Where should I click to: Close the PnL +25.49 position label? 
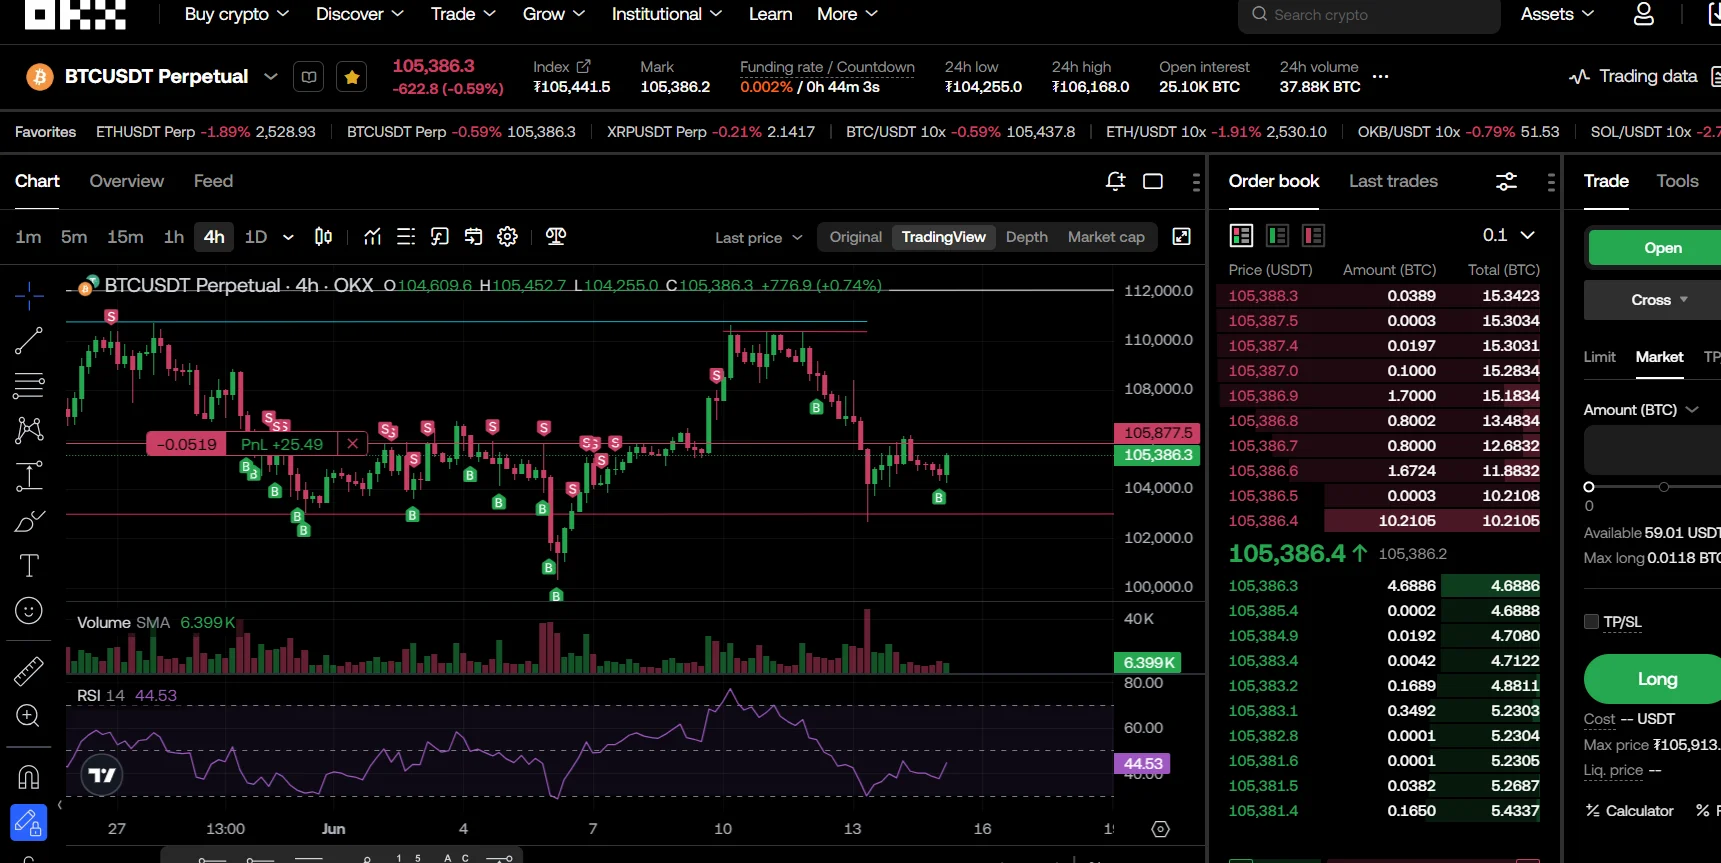(x=352, y=444)
